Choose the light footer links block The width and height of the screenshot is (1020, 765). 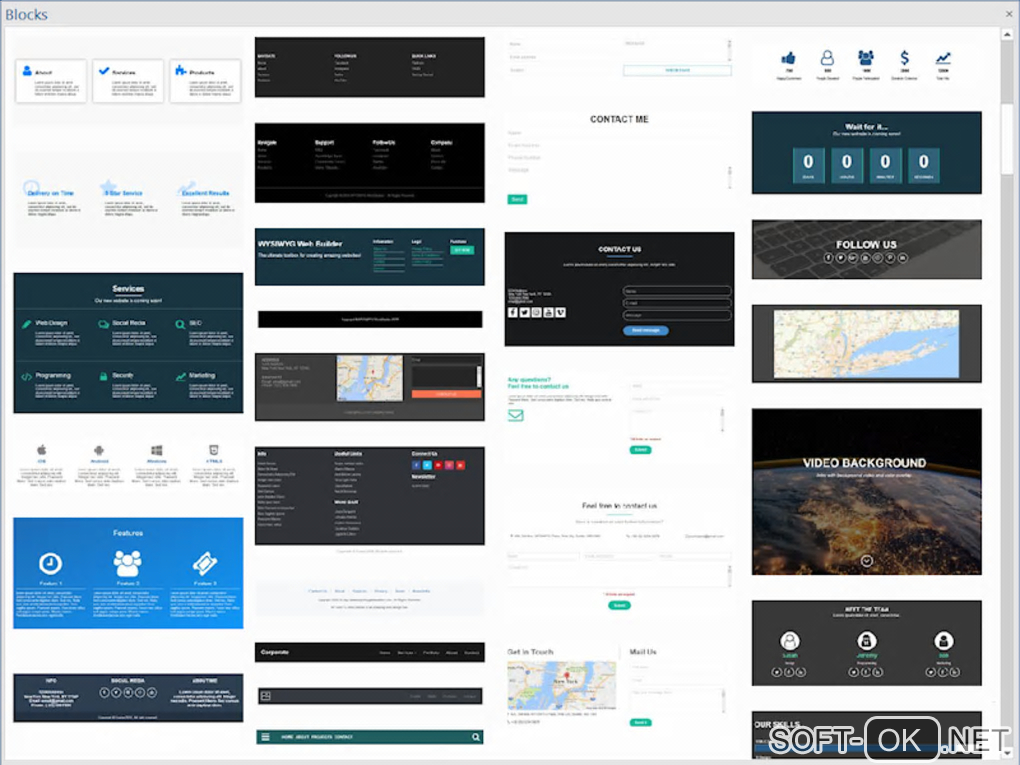pos(369,598)
